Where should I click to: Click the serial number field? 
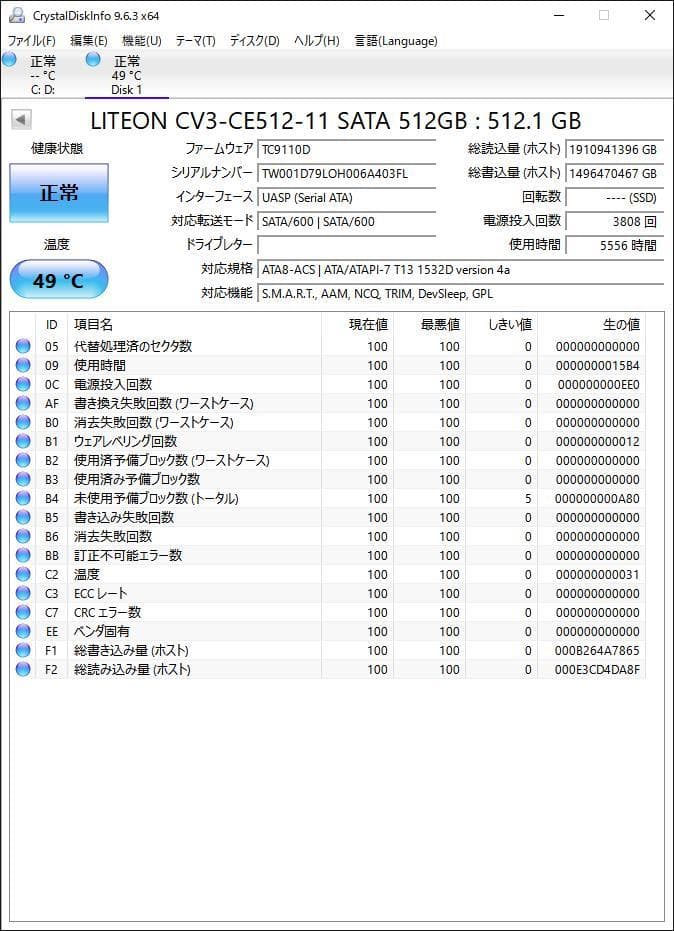[x=347, y=173]
